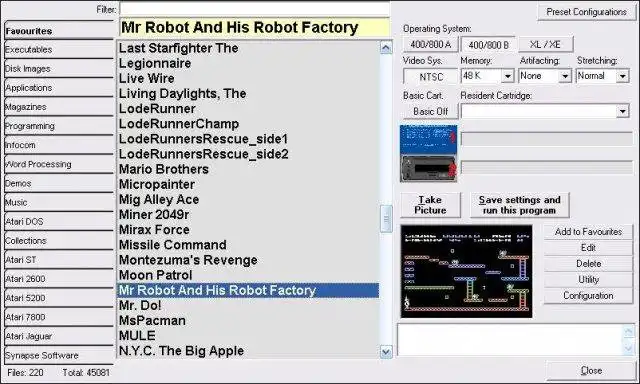This screenshot has height=384, width=640.
Task: Click the Delete button
Action: (588, 264)
